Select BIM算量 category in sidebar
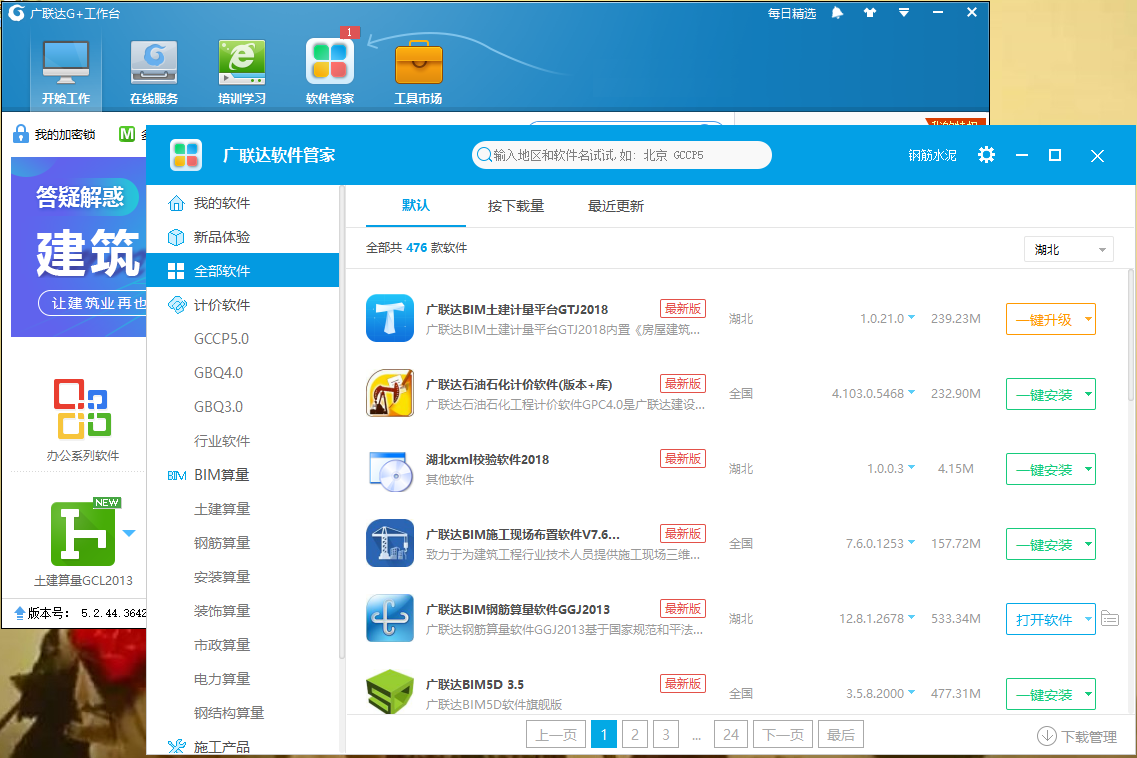 (x=243, y=475)
